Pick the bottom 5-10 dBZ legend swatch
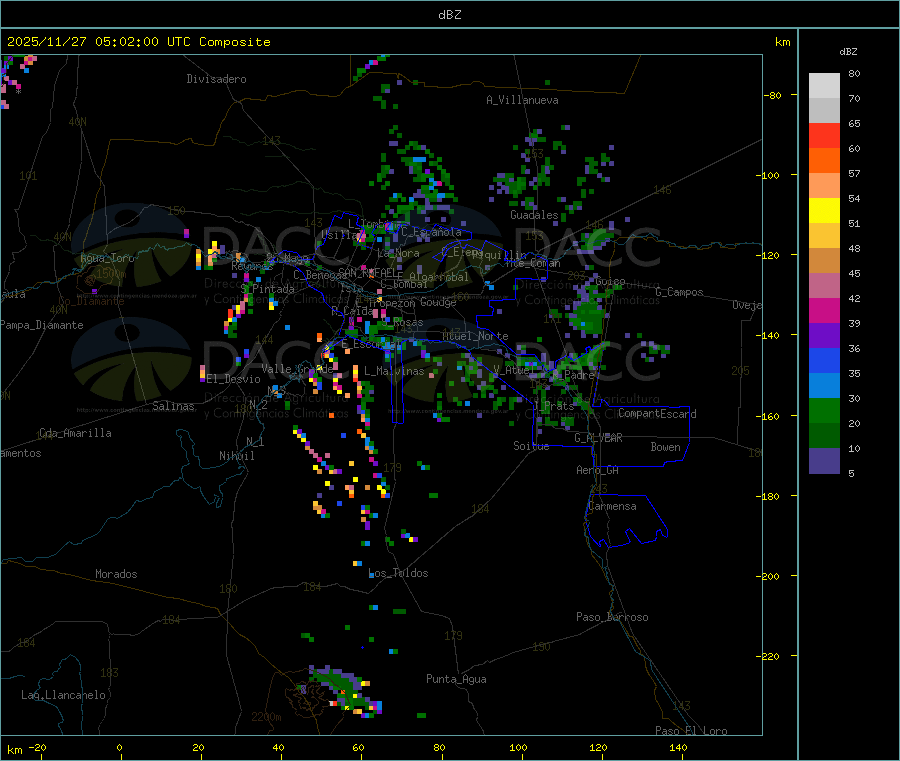Screen dimensions: 900x761 824,461
